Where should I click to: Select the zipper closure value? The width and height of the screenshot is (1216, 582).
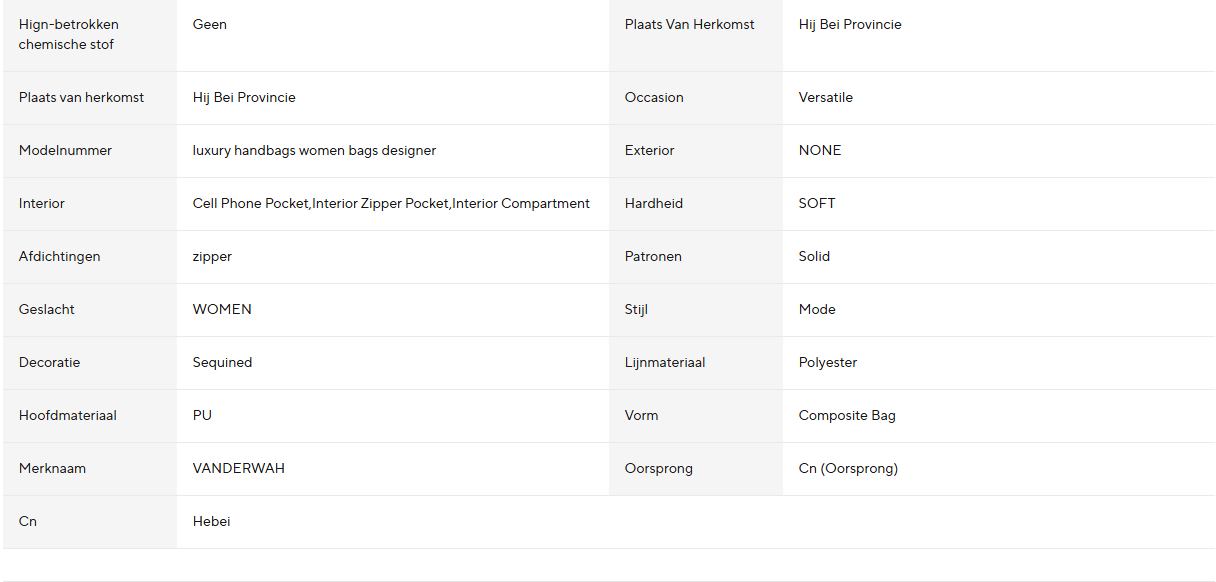click(212, 257)
